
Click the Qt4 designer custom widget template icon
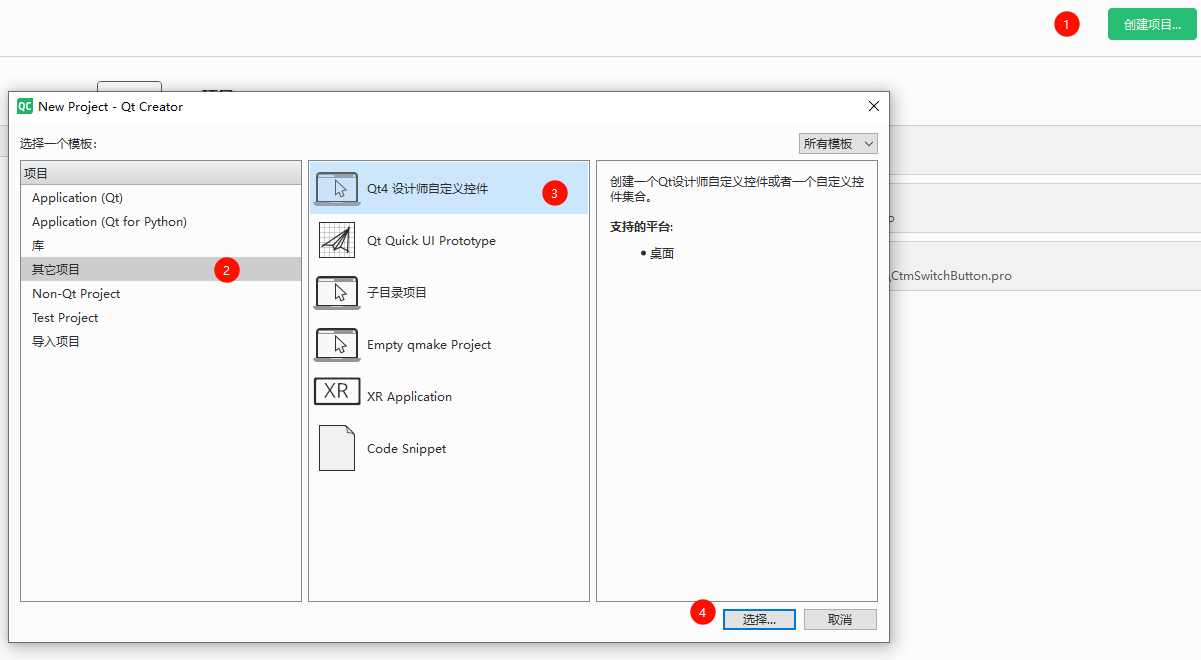(337, 188)
